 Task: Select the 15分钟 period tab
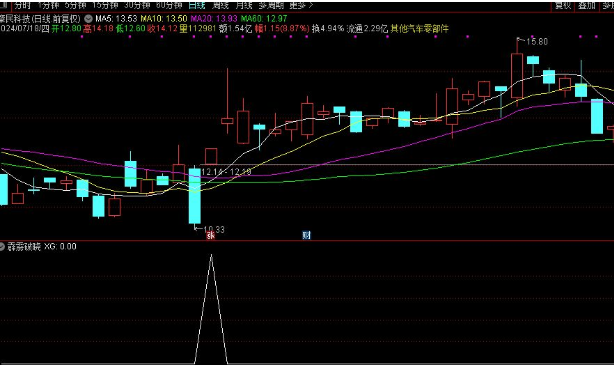point(105,5)
